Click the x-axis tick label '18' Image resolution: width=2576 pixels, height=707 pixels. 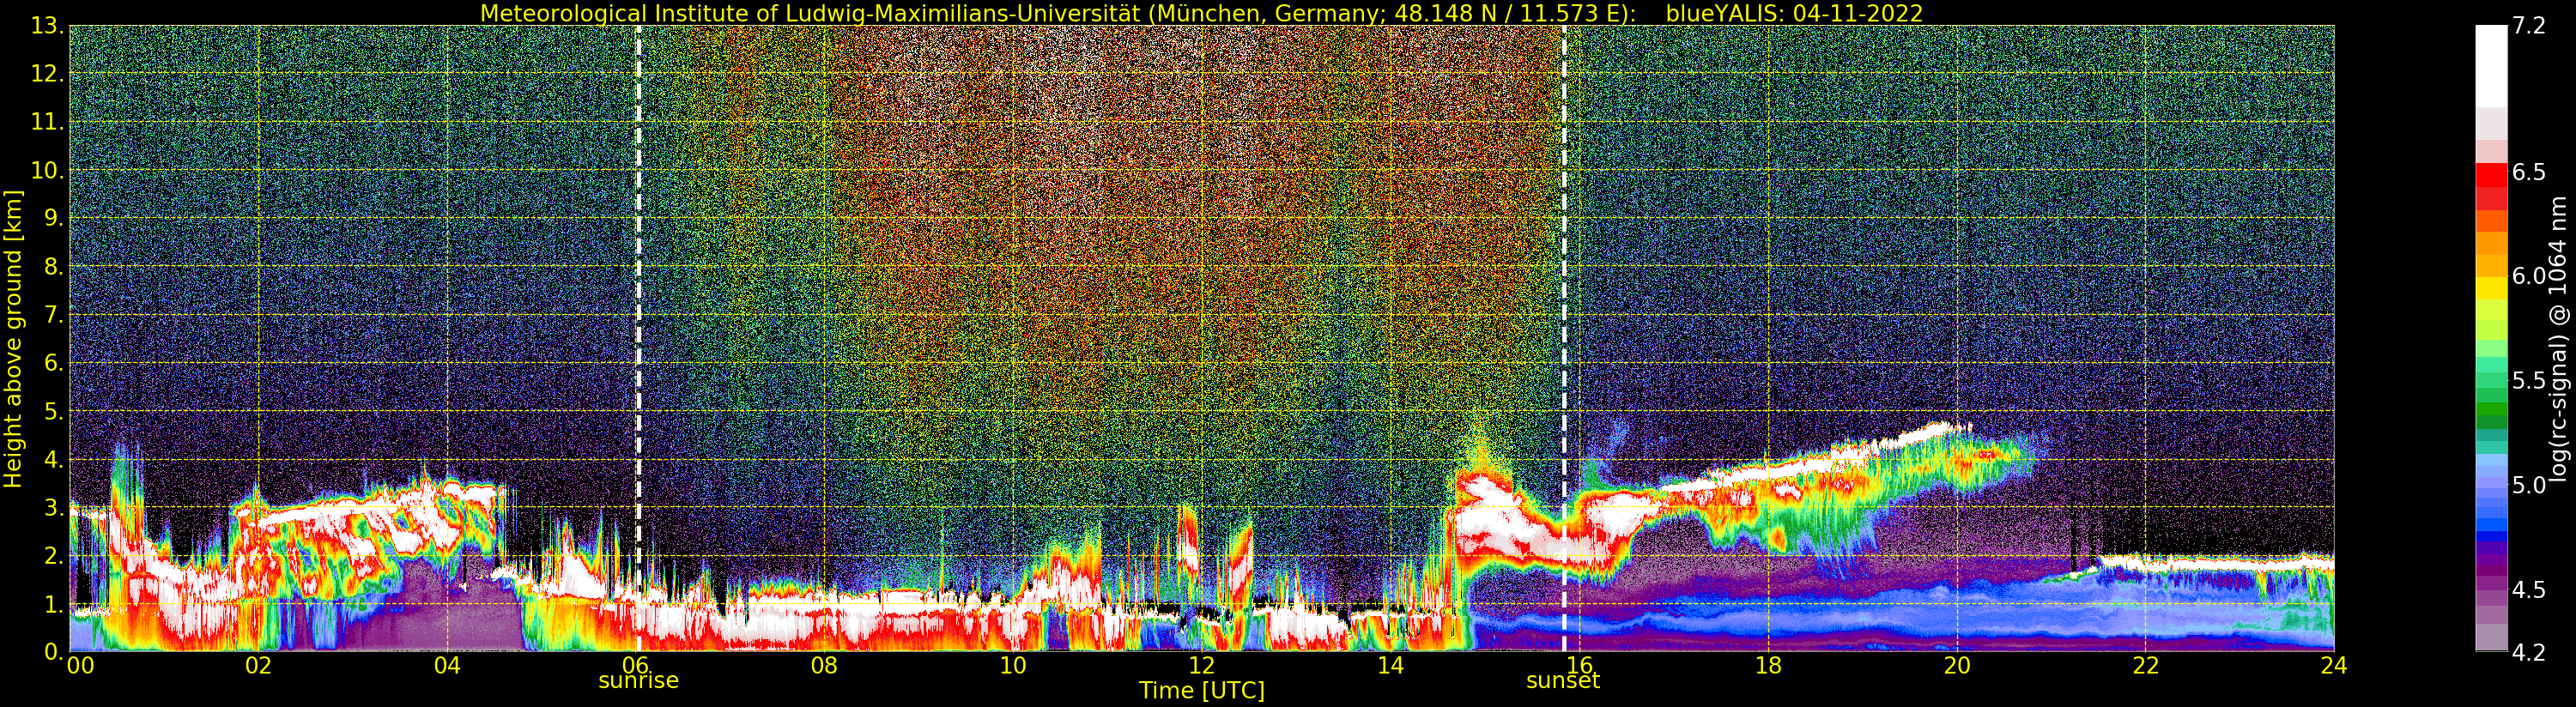coord(1768,665)
